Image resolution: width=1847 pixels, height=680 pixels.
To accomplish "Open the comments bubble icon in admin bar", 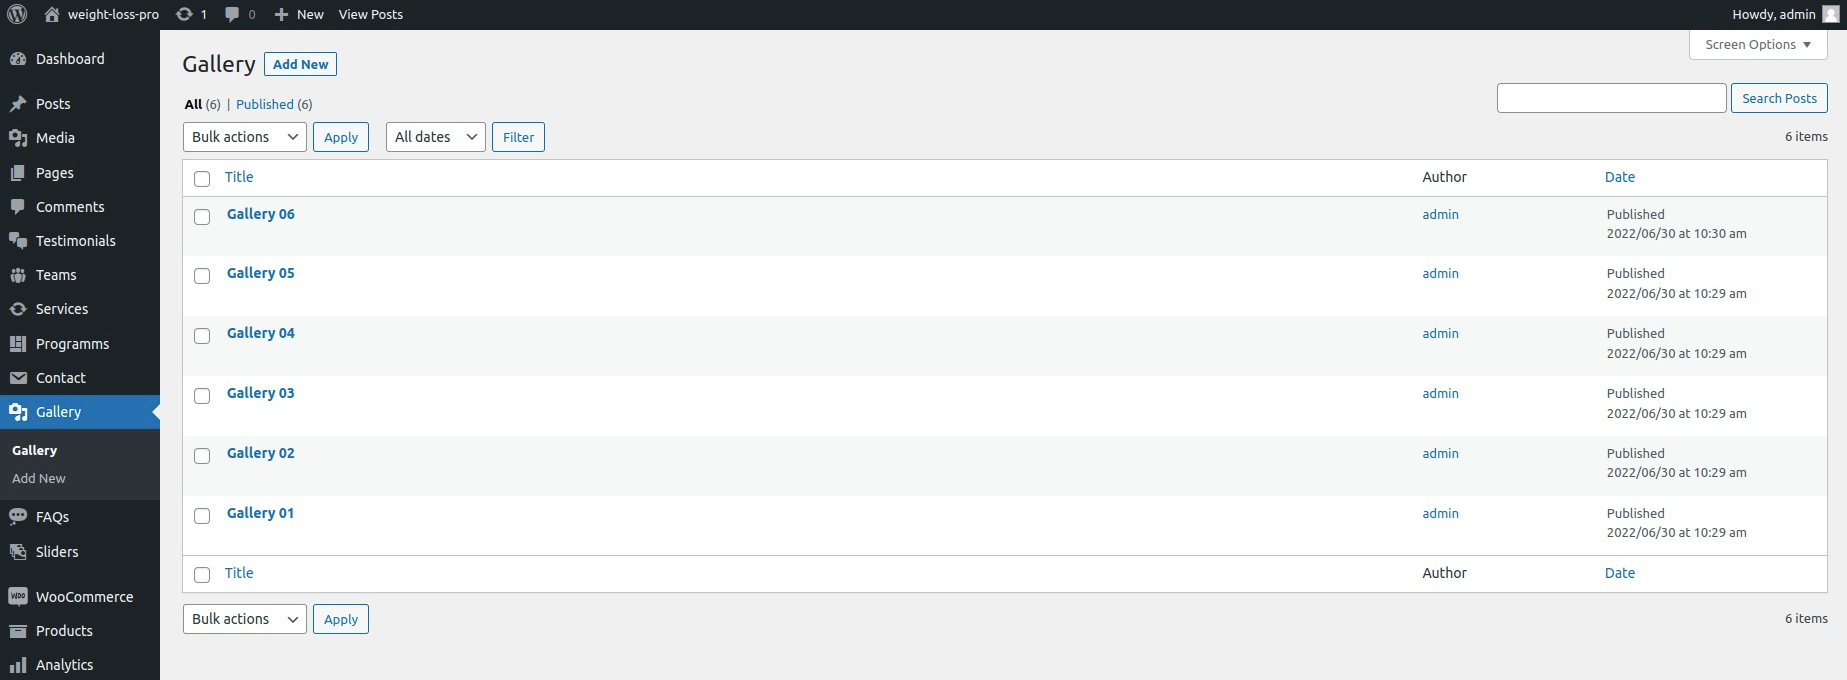I will (232, 14).
